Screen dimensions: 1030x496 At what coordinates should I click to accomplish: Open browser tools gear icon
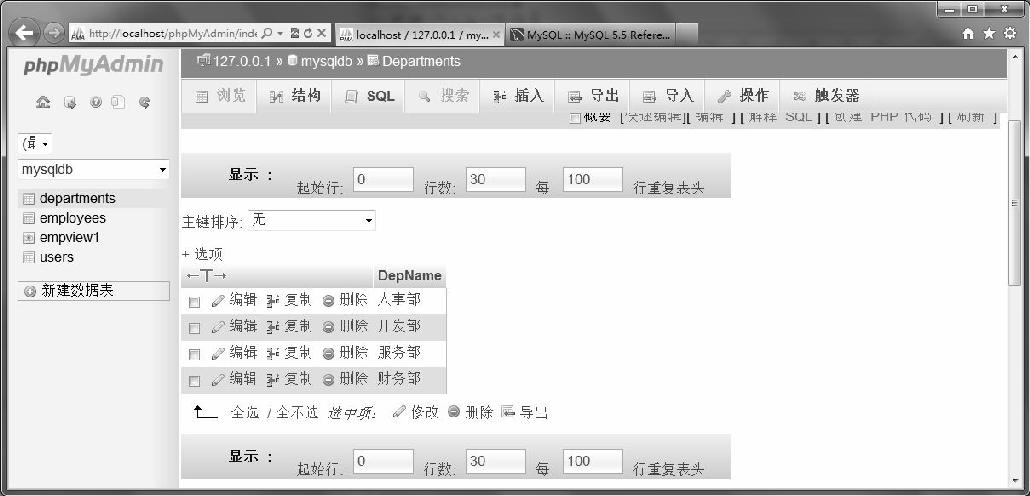[x=1010, y=34]
